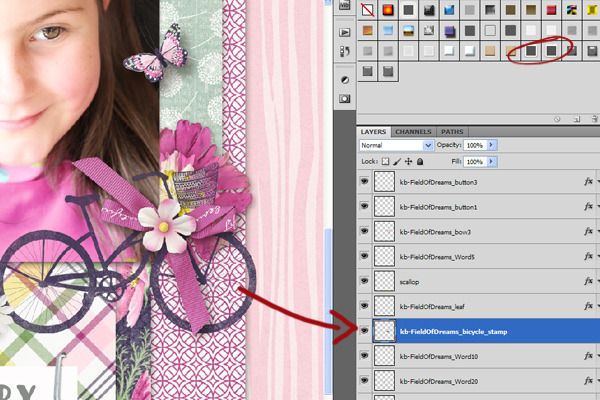
Task: Apply the tan beige style swatch
Action: point(490,51)
